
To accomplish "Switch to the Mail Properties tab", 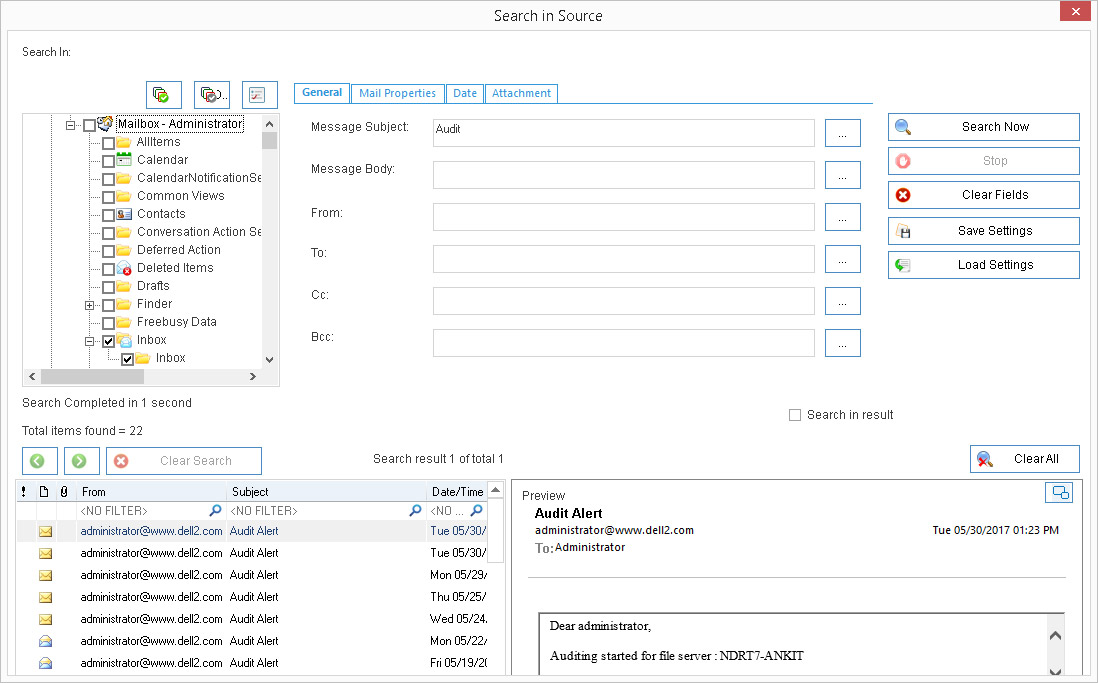I will tap(398, 93).
